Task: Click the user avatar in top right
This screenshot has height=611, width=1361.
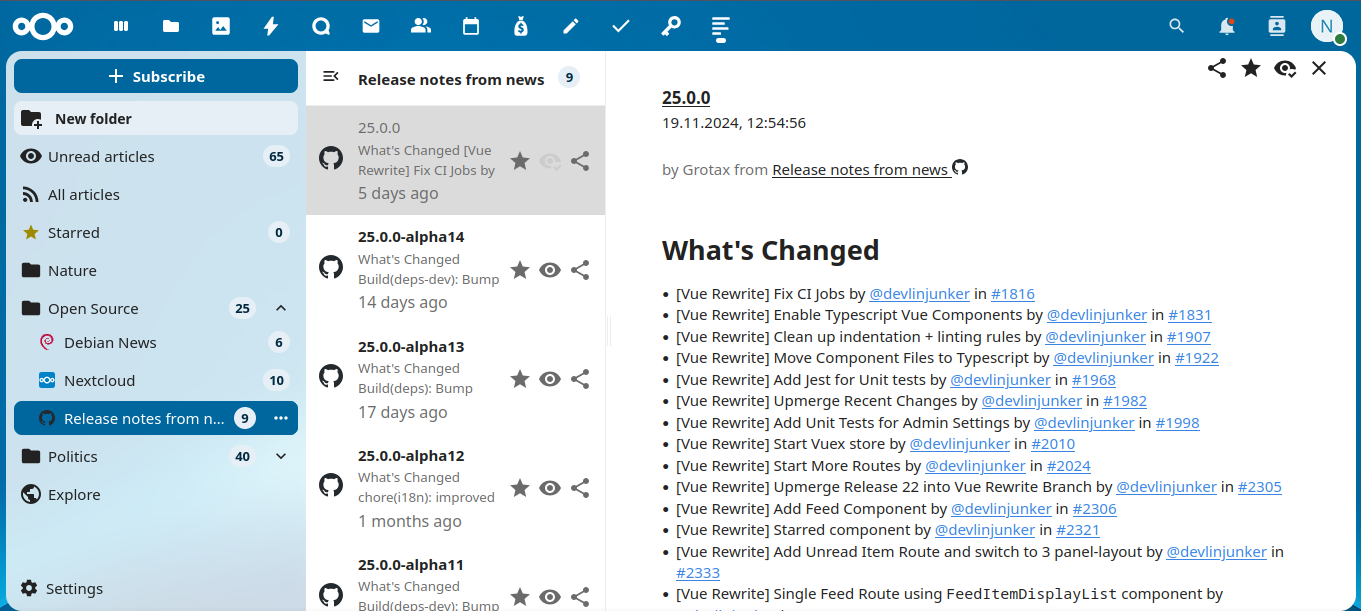Action: click(x=1328, y=26)
